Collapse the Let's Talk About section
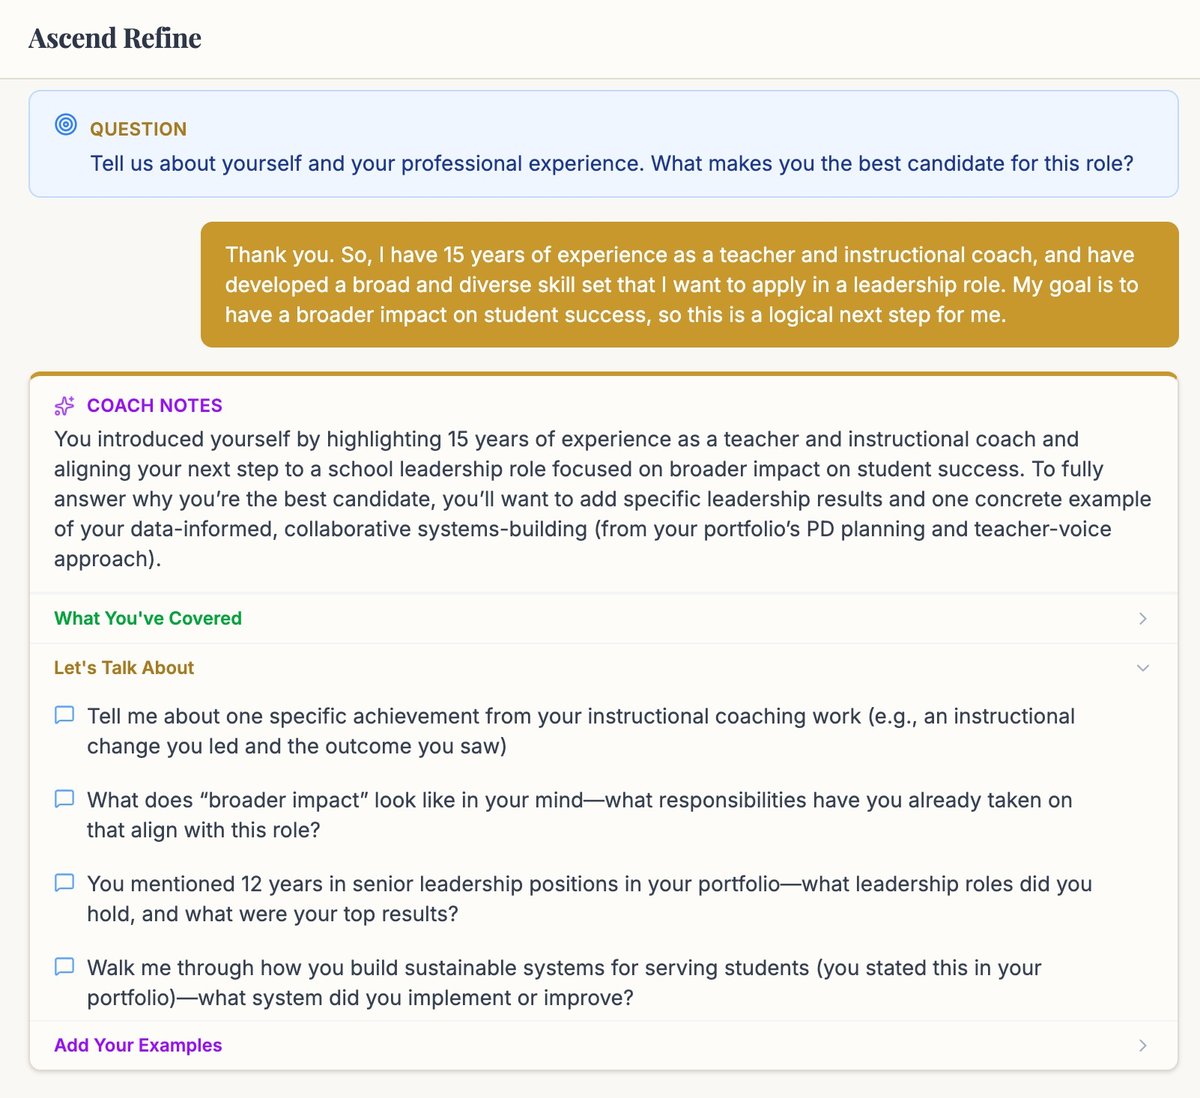 (1142, 667)
